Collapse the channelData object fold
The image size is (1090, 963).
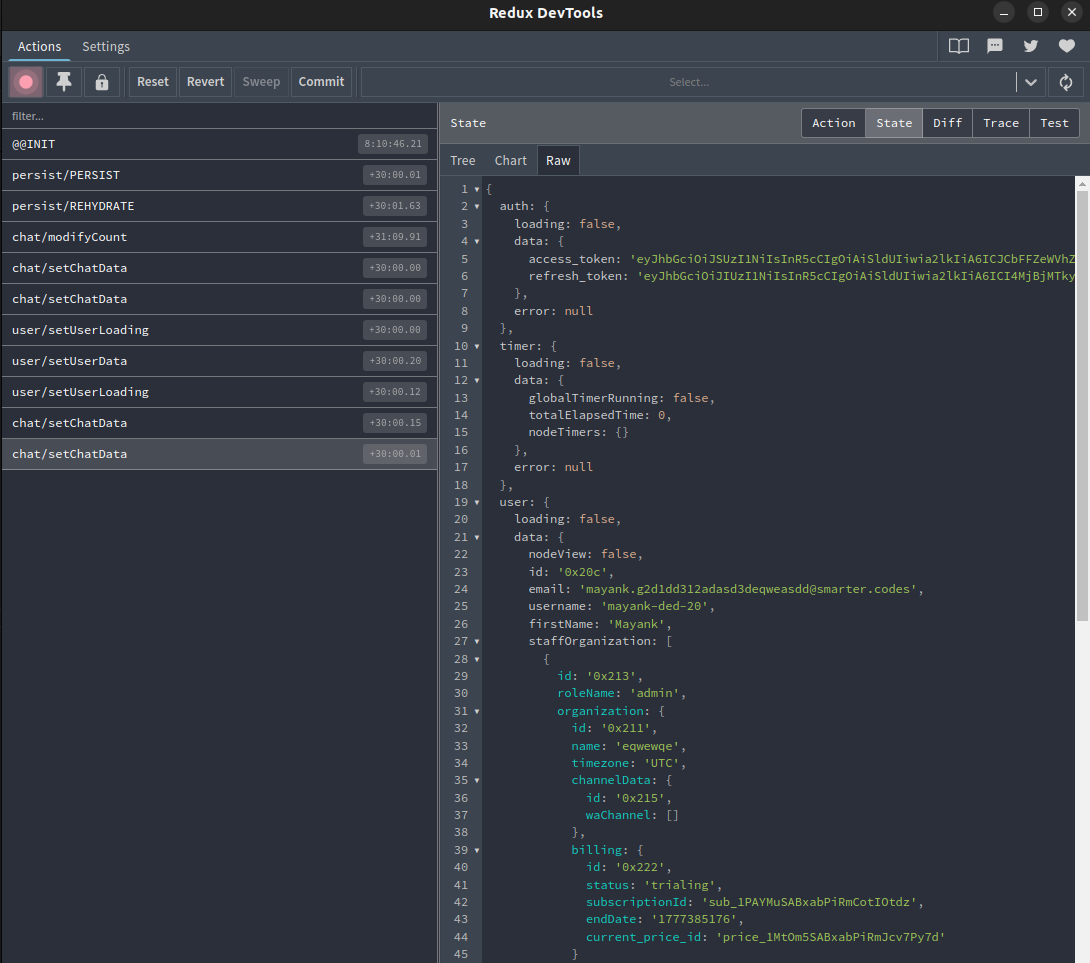477,780
